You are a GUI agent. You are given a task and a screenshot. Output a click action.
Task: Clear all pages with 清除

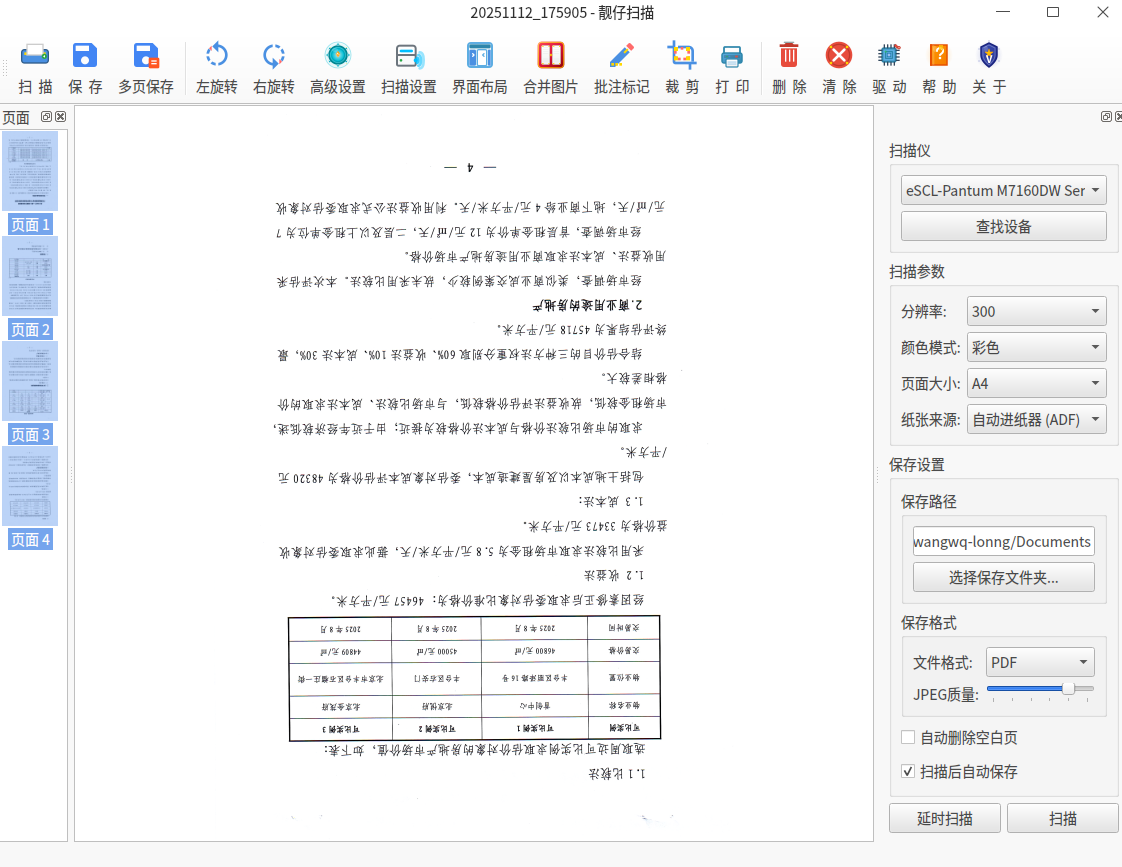(x=839, y=69)
